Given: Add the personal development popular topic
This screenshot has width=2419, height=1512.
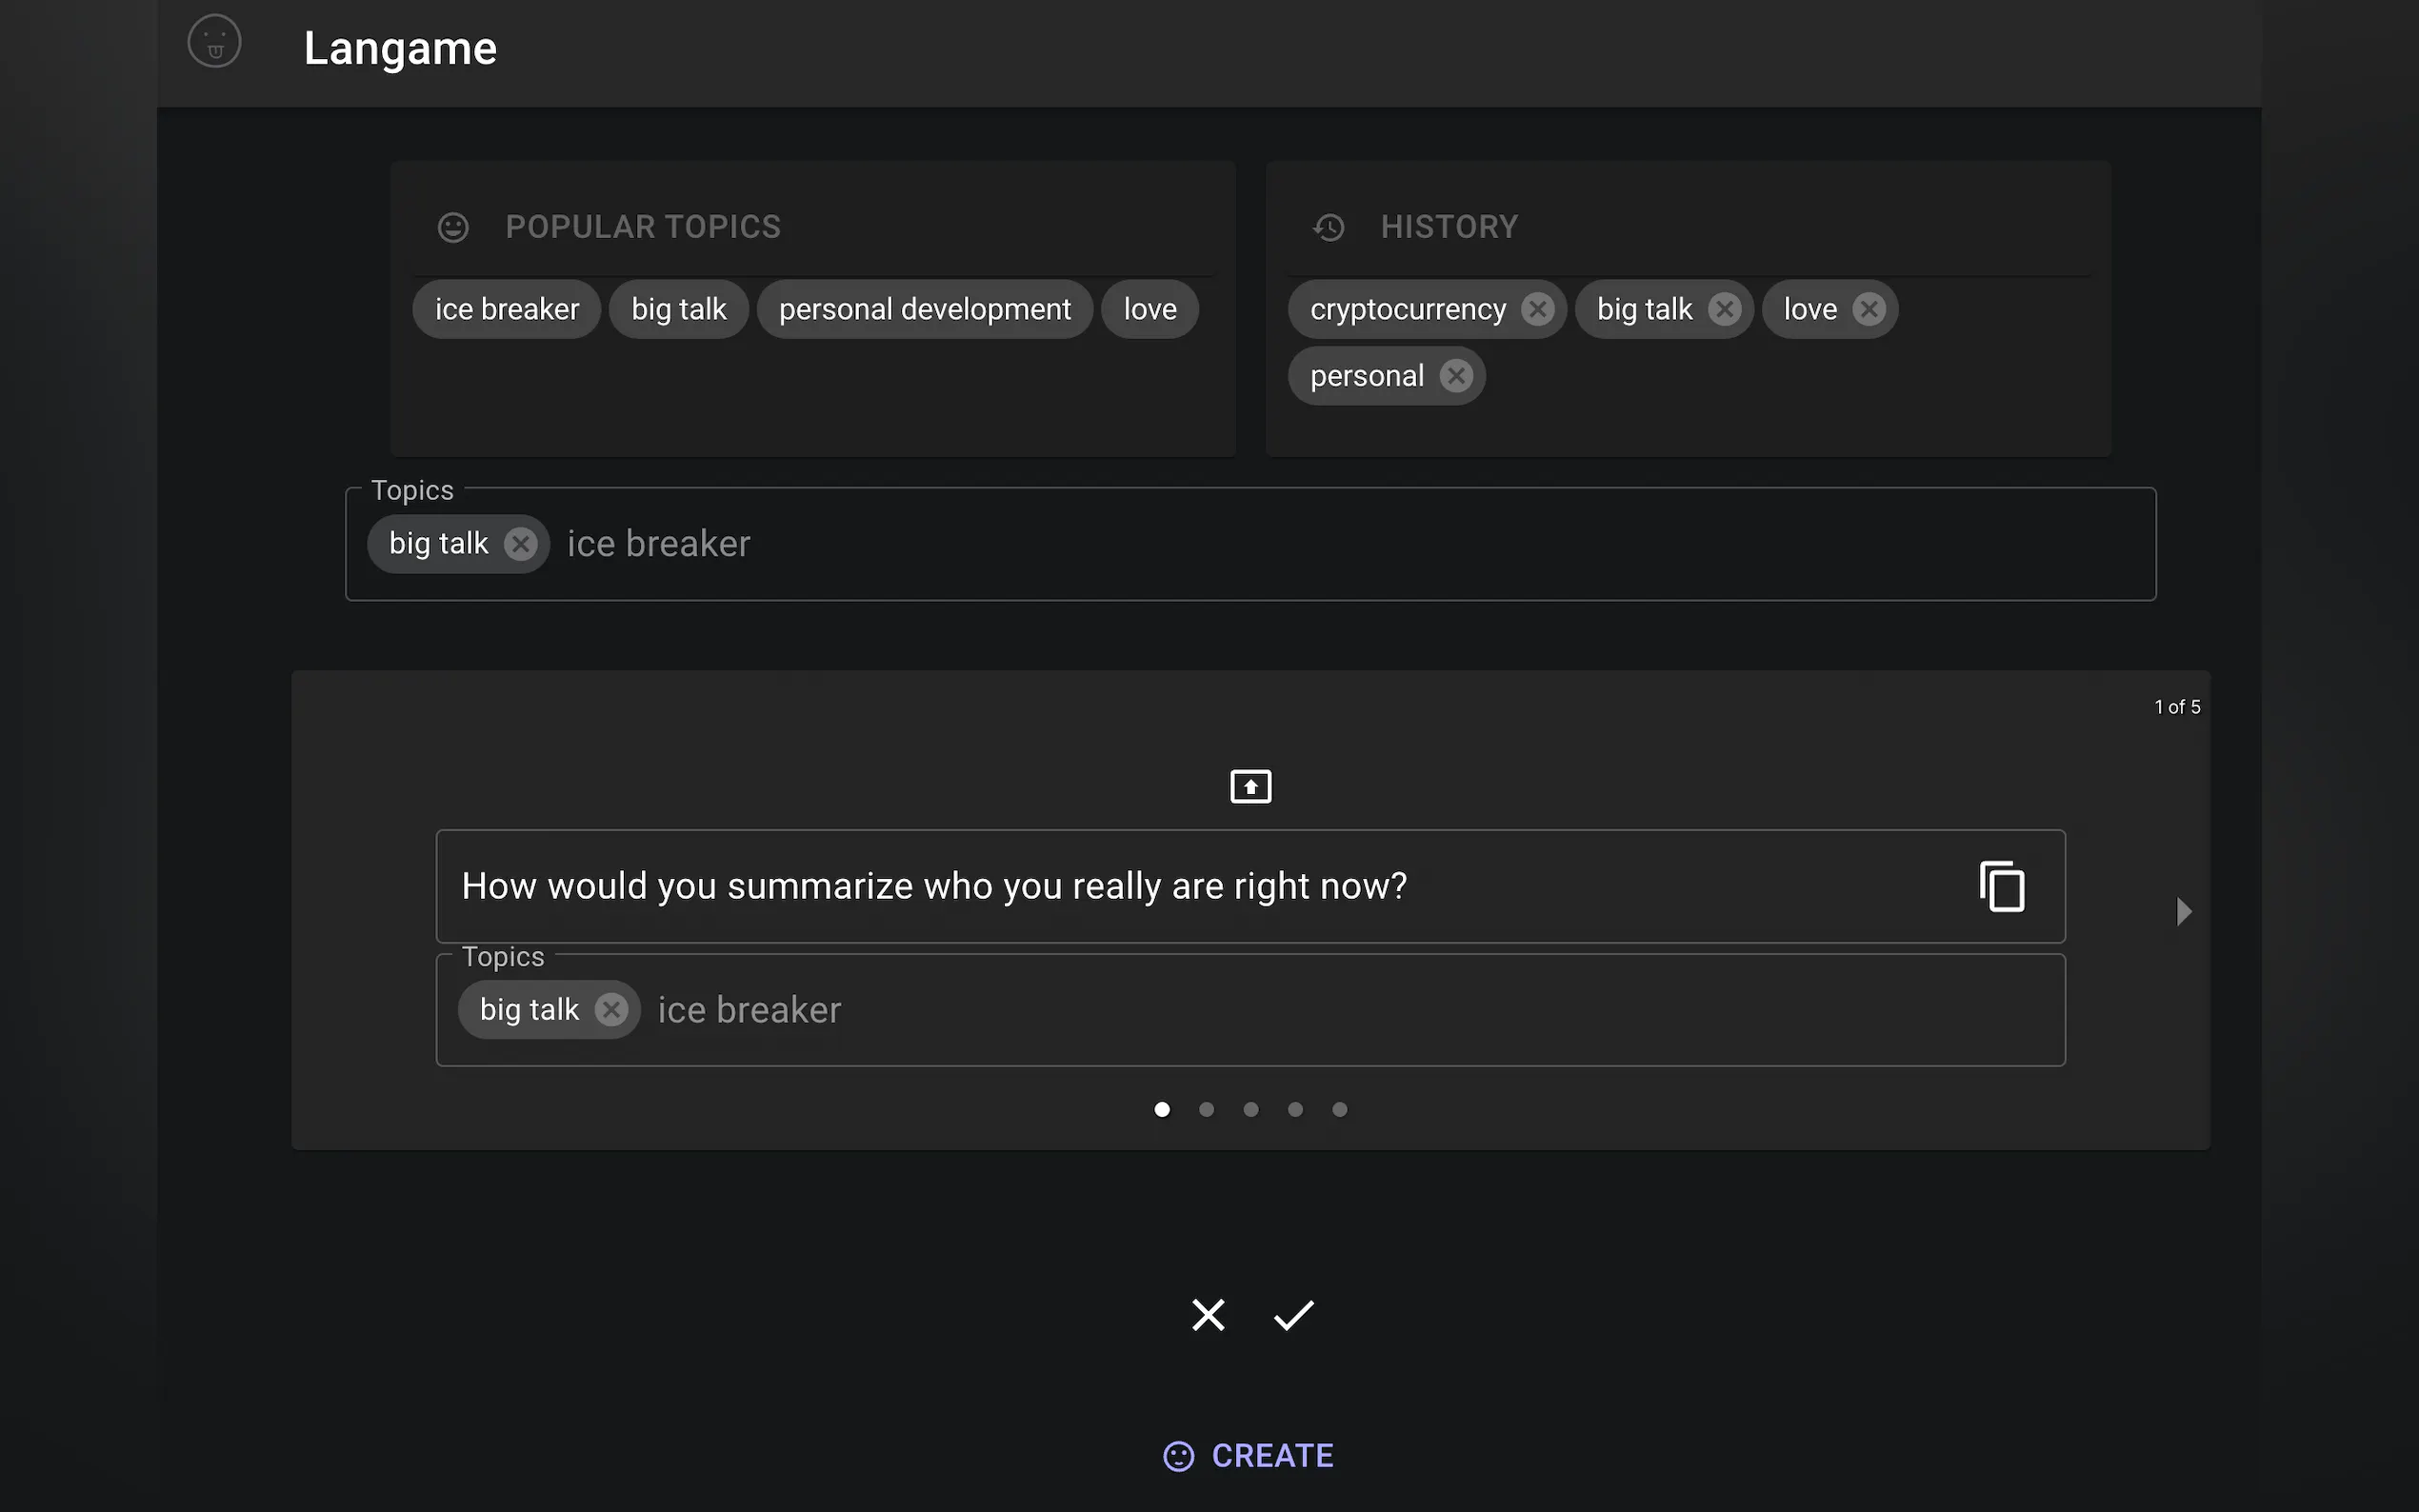Looking at the screenshot, I should 924,310.
